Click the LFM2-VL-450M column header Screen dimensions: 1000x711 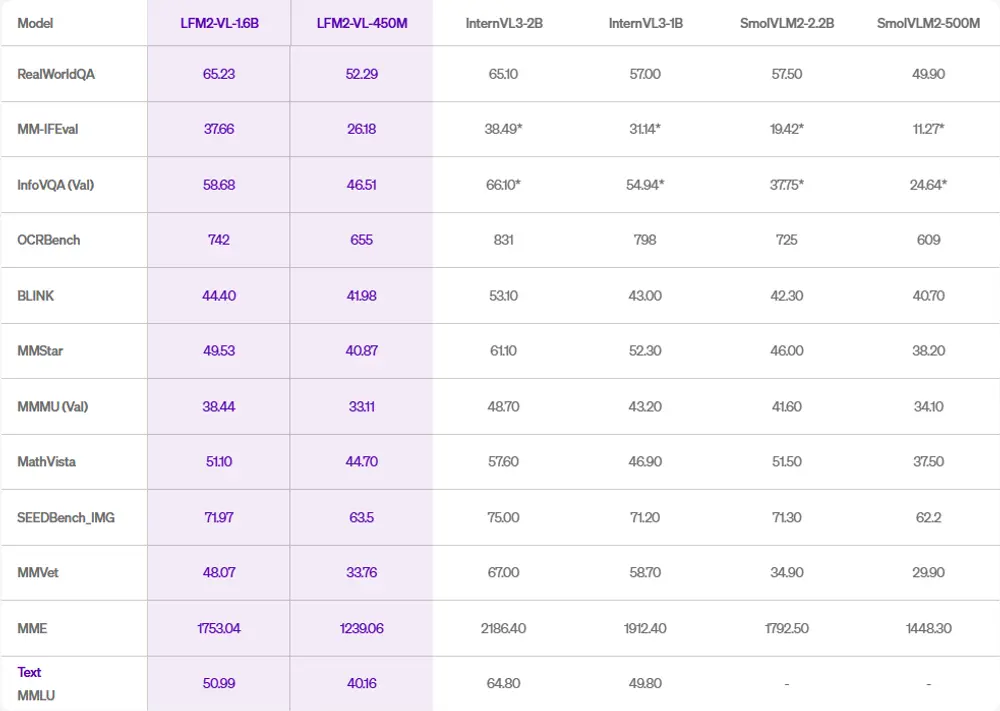coord(361,23)
